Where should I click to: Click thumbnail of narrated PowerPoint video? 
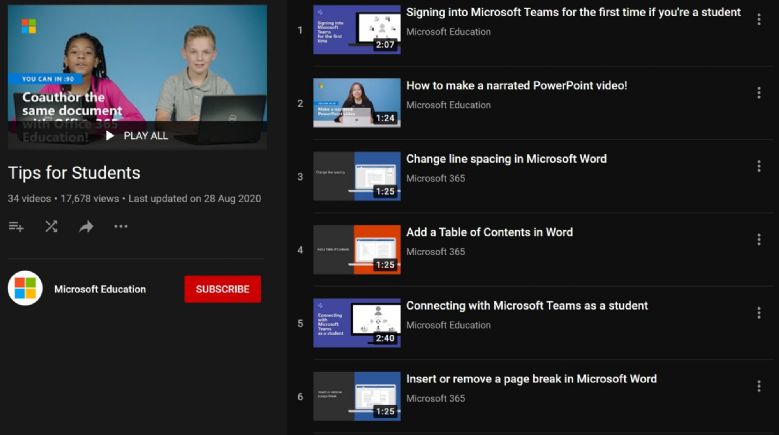click(x=357, y=103)
